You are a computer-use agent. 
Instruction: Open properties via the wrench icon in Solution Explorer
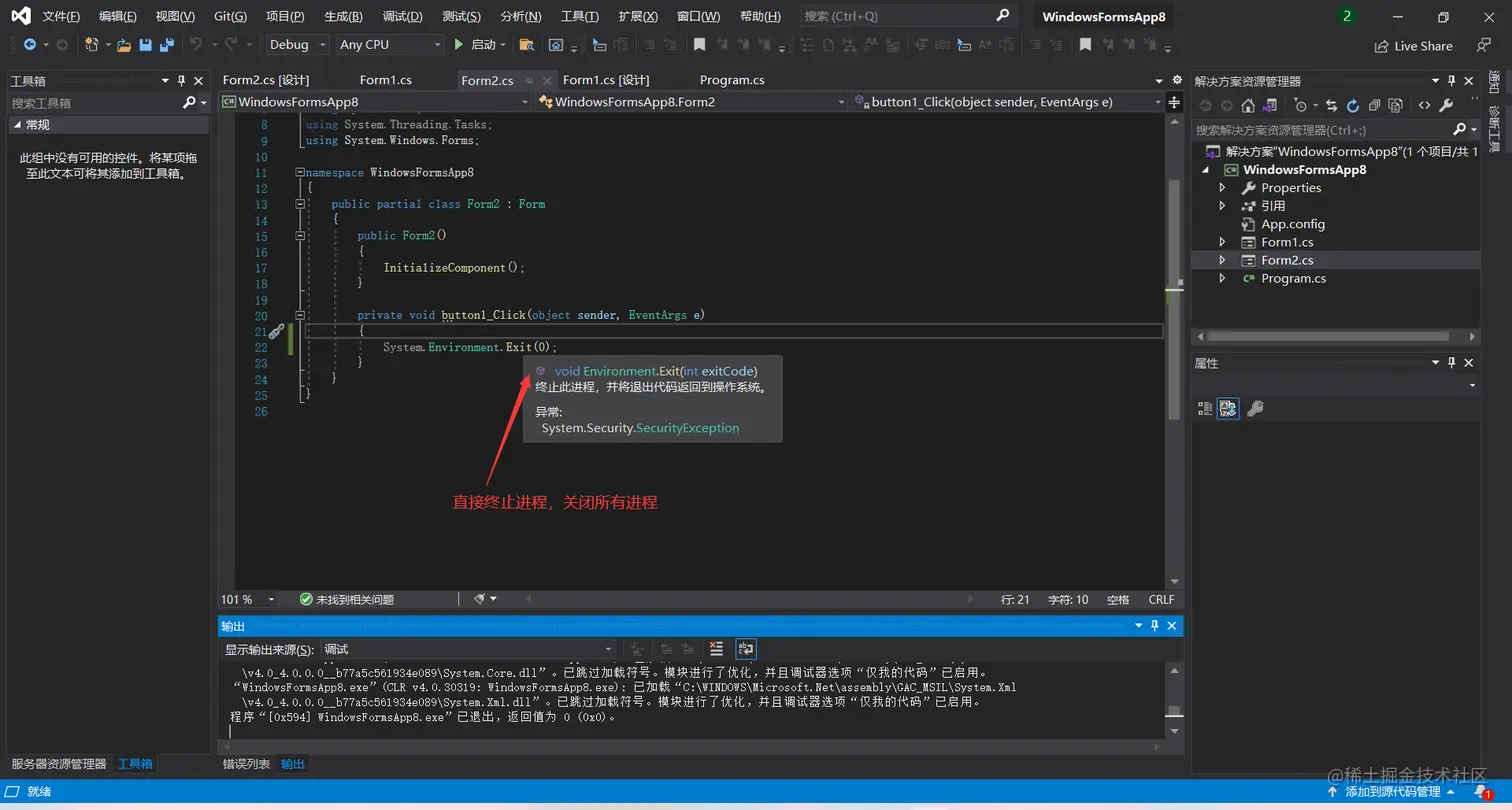pos(1445,105)
